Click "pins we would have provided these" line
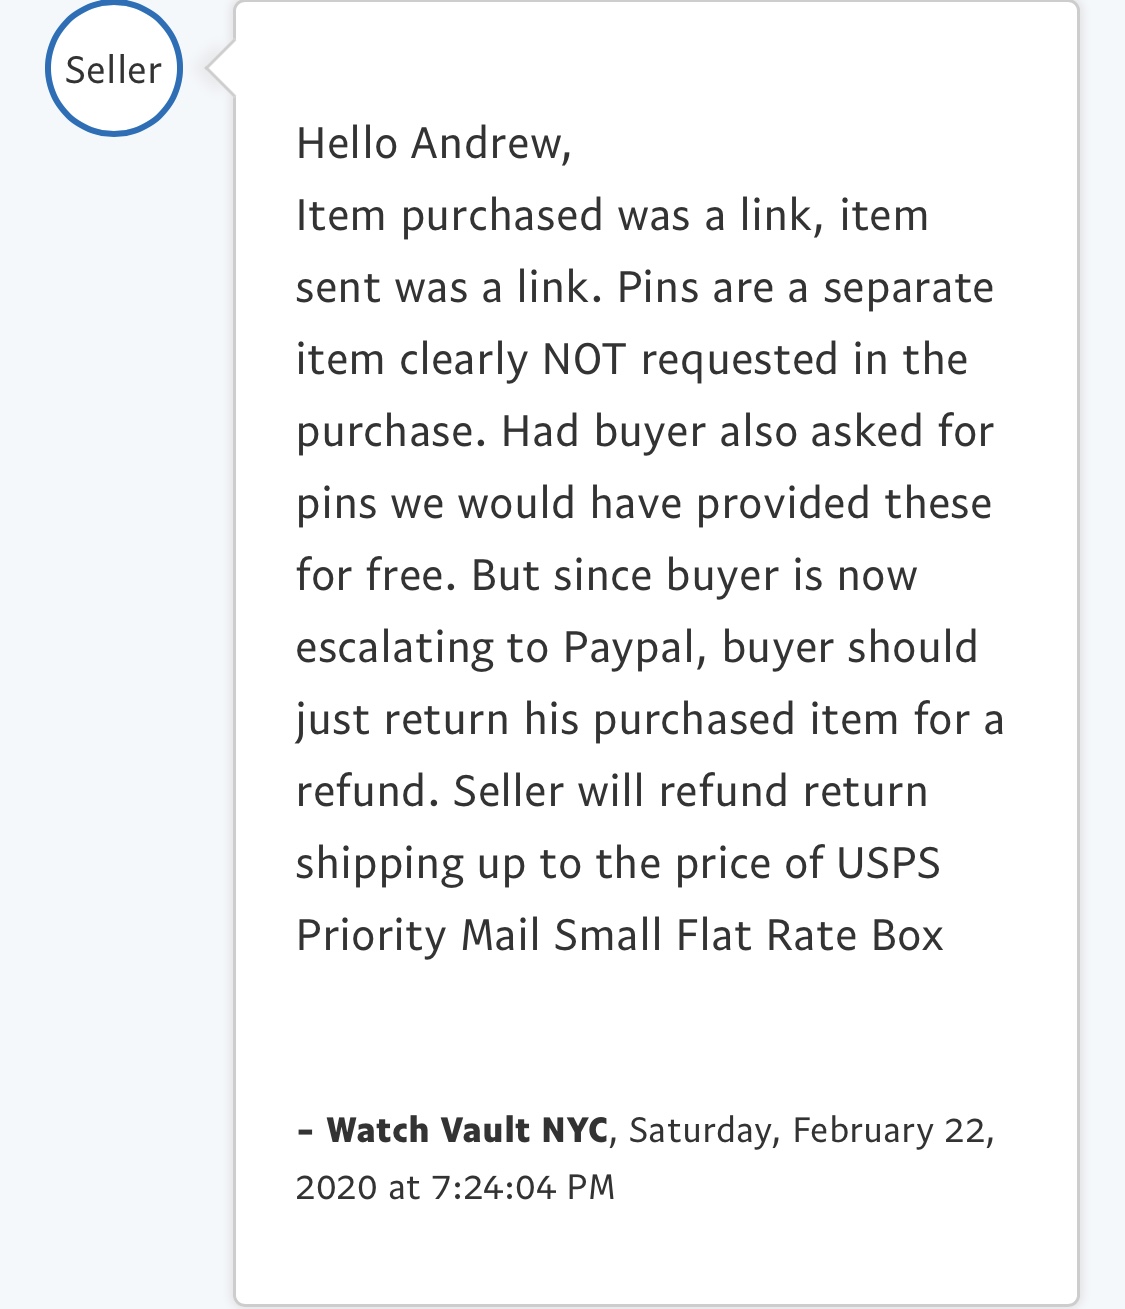This screenshot has width=1125, height=1309. [x=644, y=503]
